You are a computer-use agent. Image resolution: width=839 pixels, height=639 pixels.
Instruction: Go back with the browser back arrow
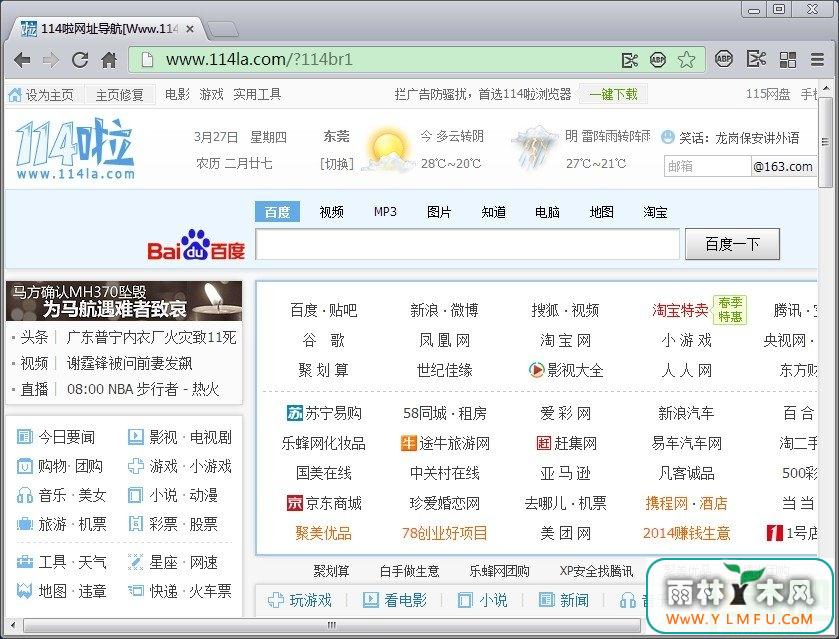22,60
